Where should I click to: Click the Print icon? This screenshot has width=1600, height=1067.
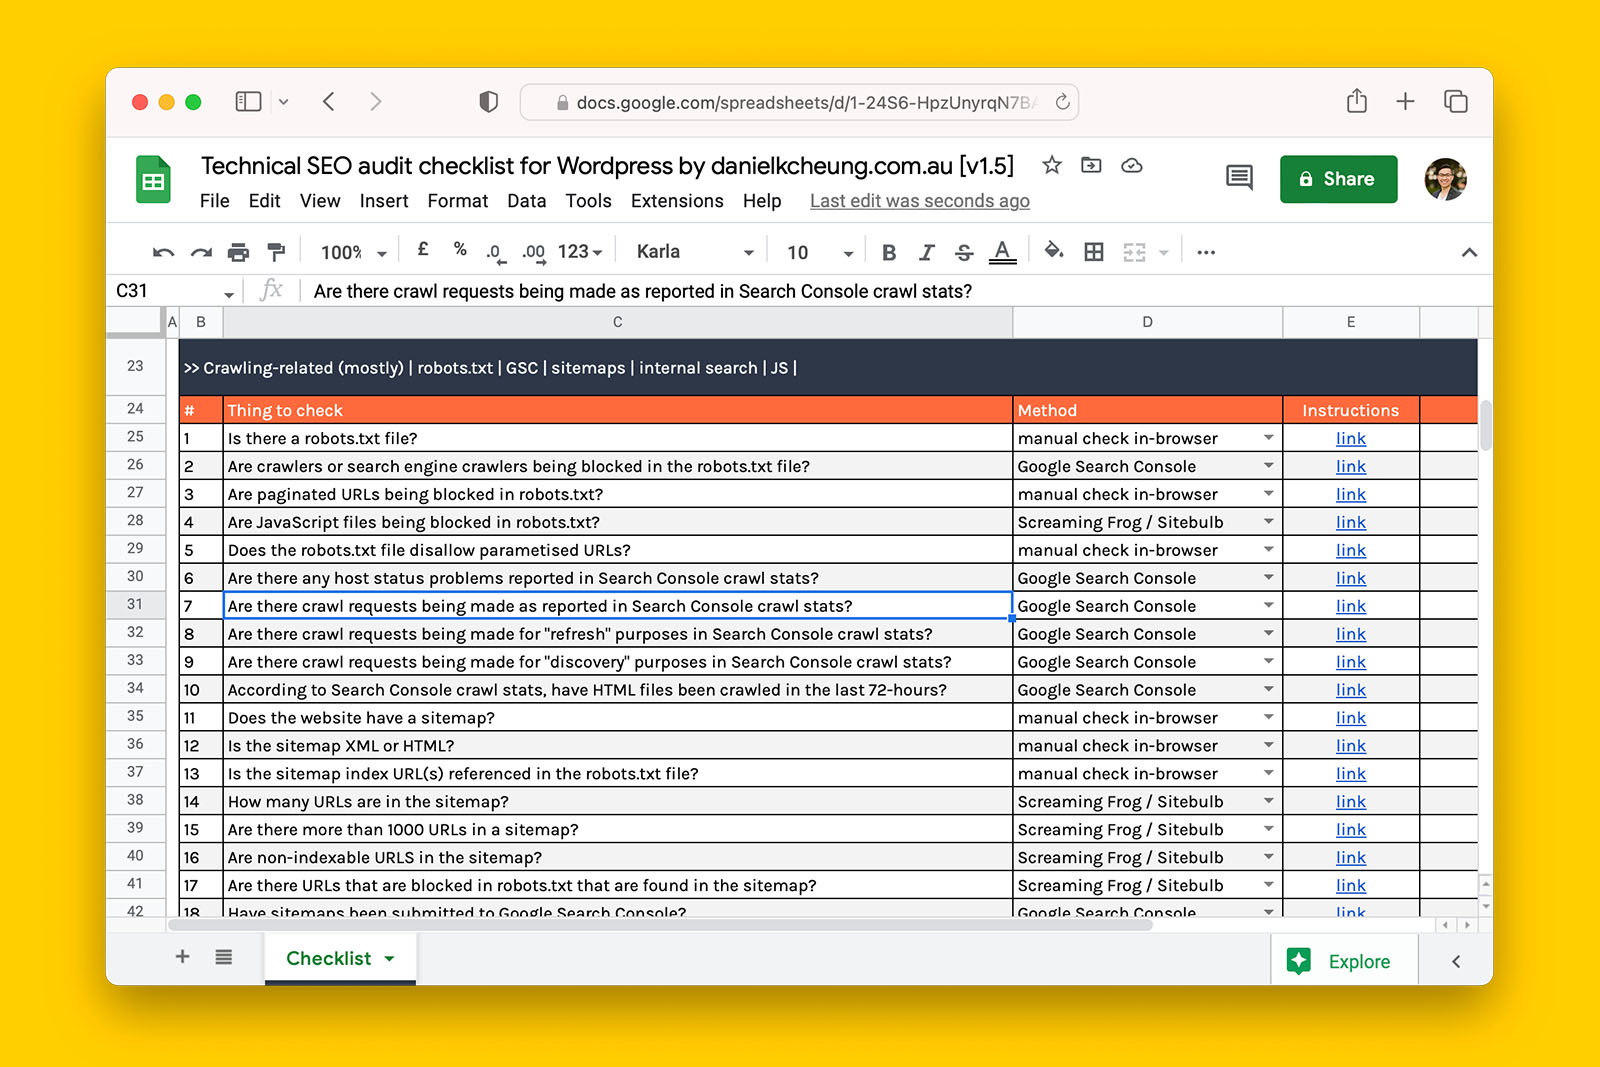click(x=238, y=253)
